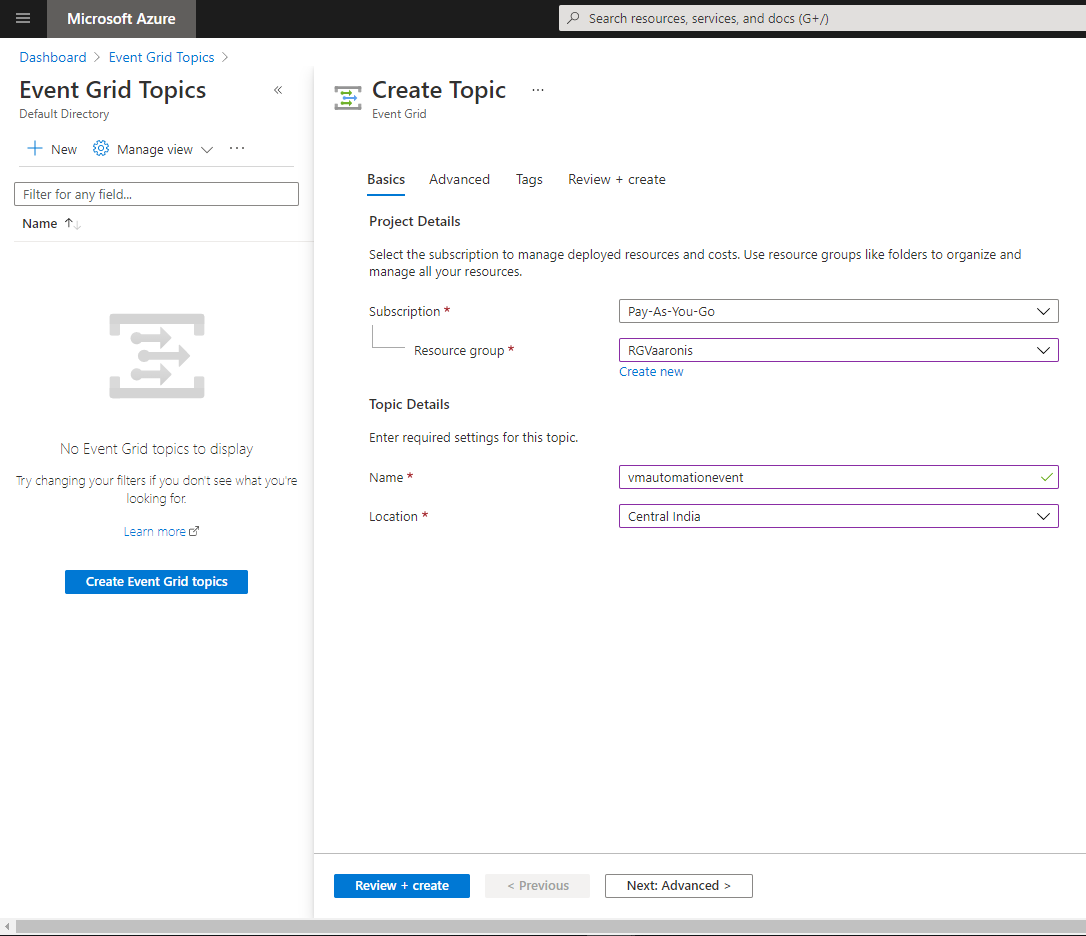This screenshot has width=1086, height=936.
Task: Open the Location dropdown
Action: (839, 516)
